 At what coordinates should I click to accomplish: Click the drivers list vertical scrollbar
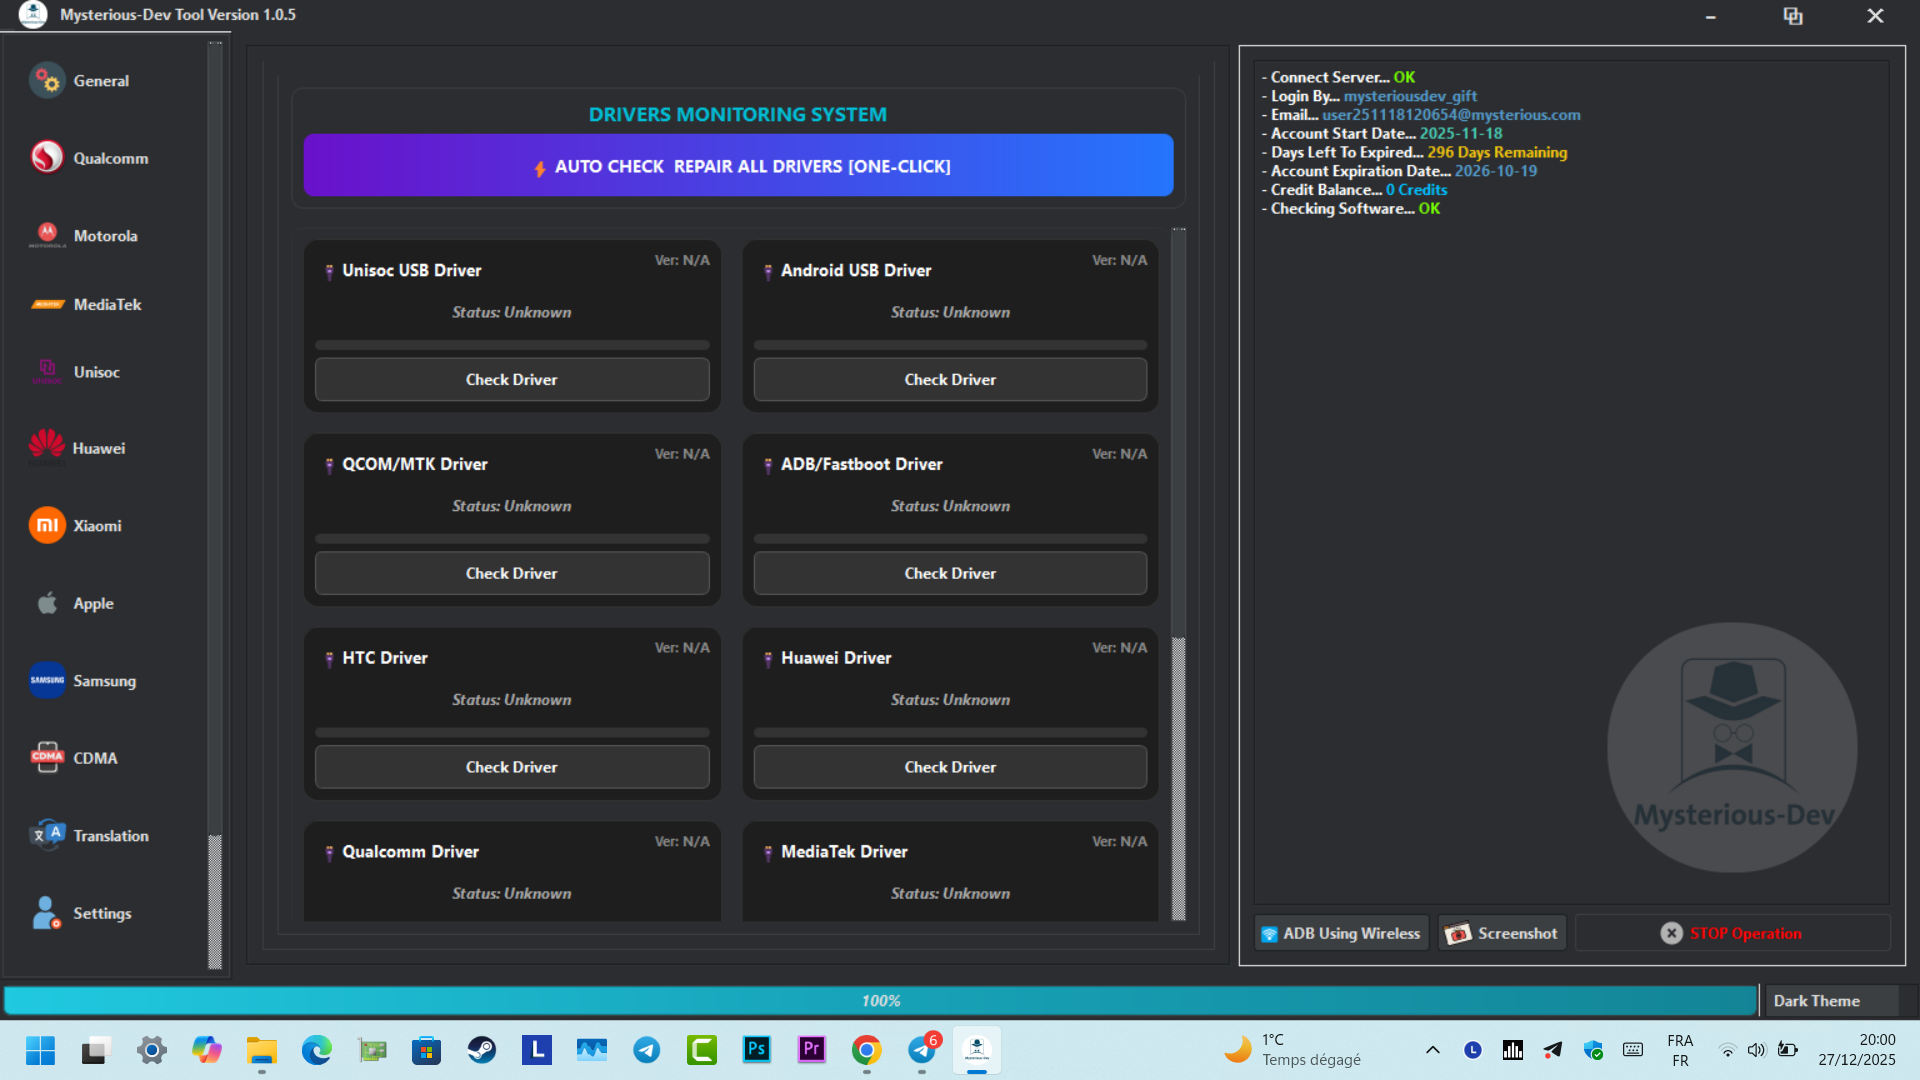[1179, 778]
